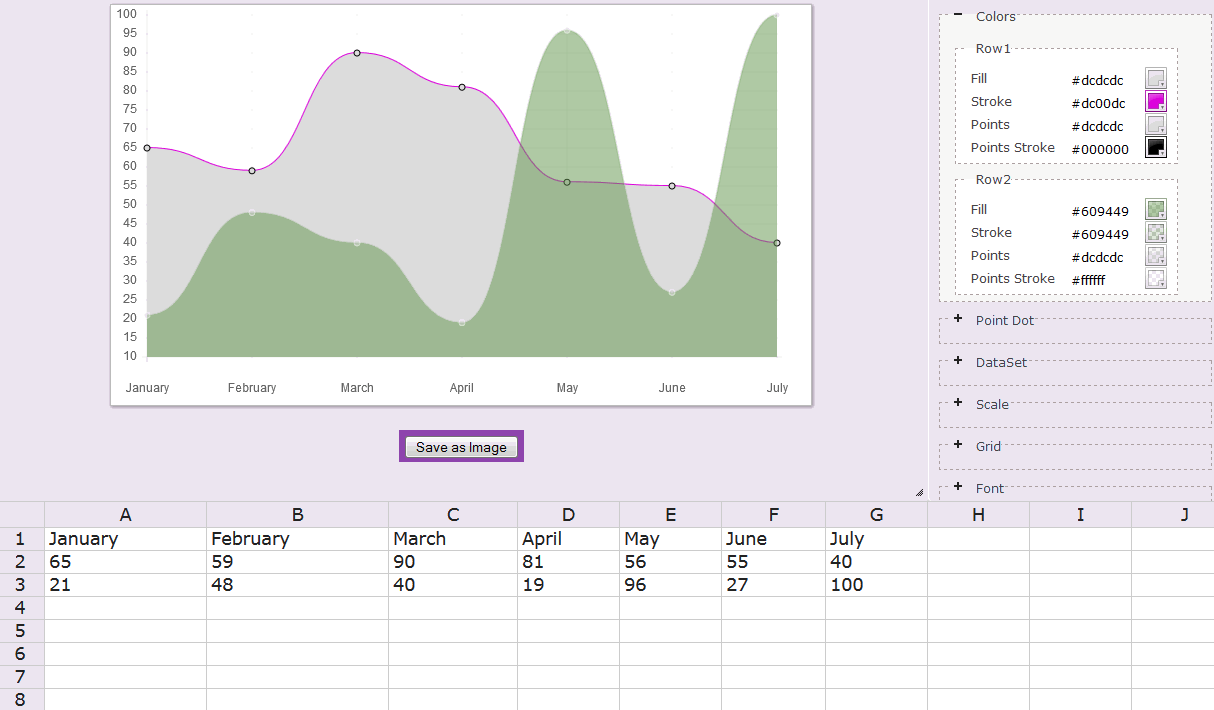
Task: Expand the Font section
Action: tap(958, 488)
